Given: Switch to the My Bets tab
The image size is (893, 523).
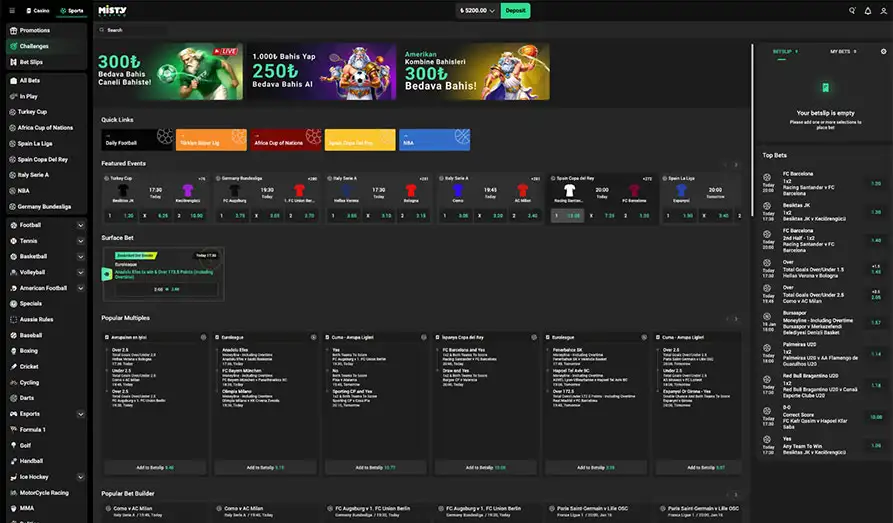Looking at the screenshot, I should [843, 52].
